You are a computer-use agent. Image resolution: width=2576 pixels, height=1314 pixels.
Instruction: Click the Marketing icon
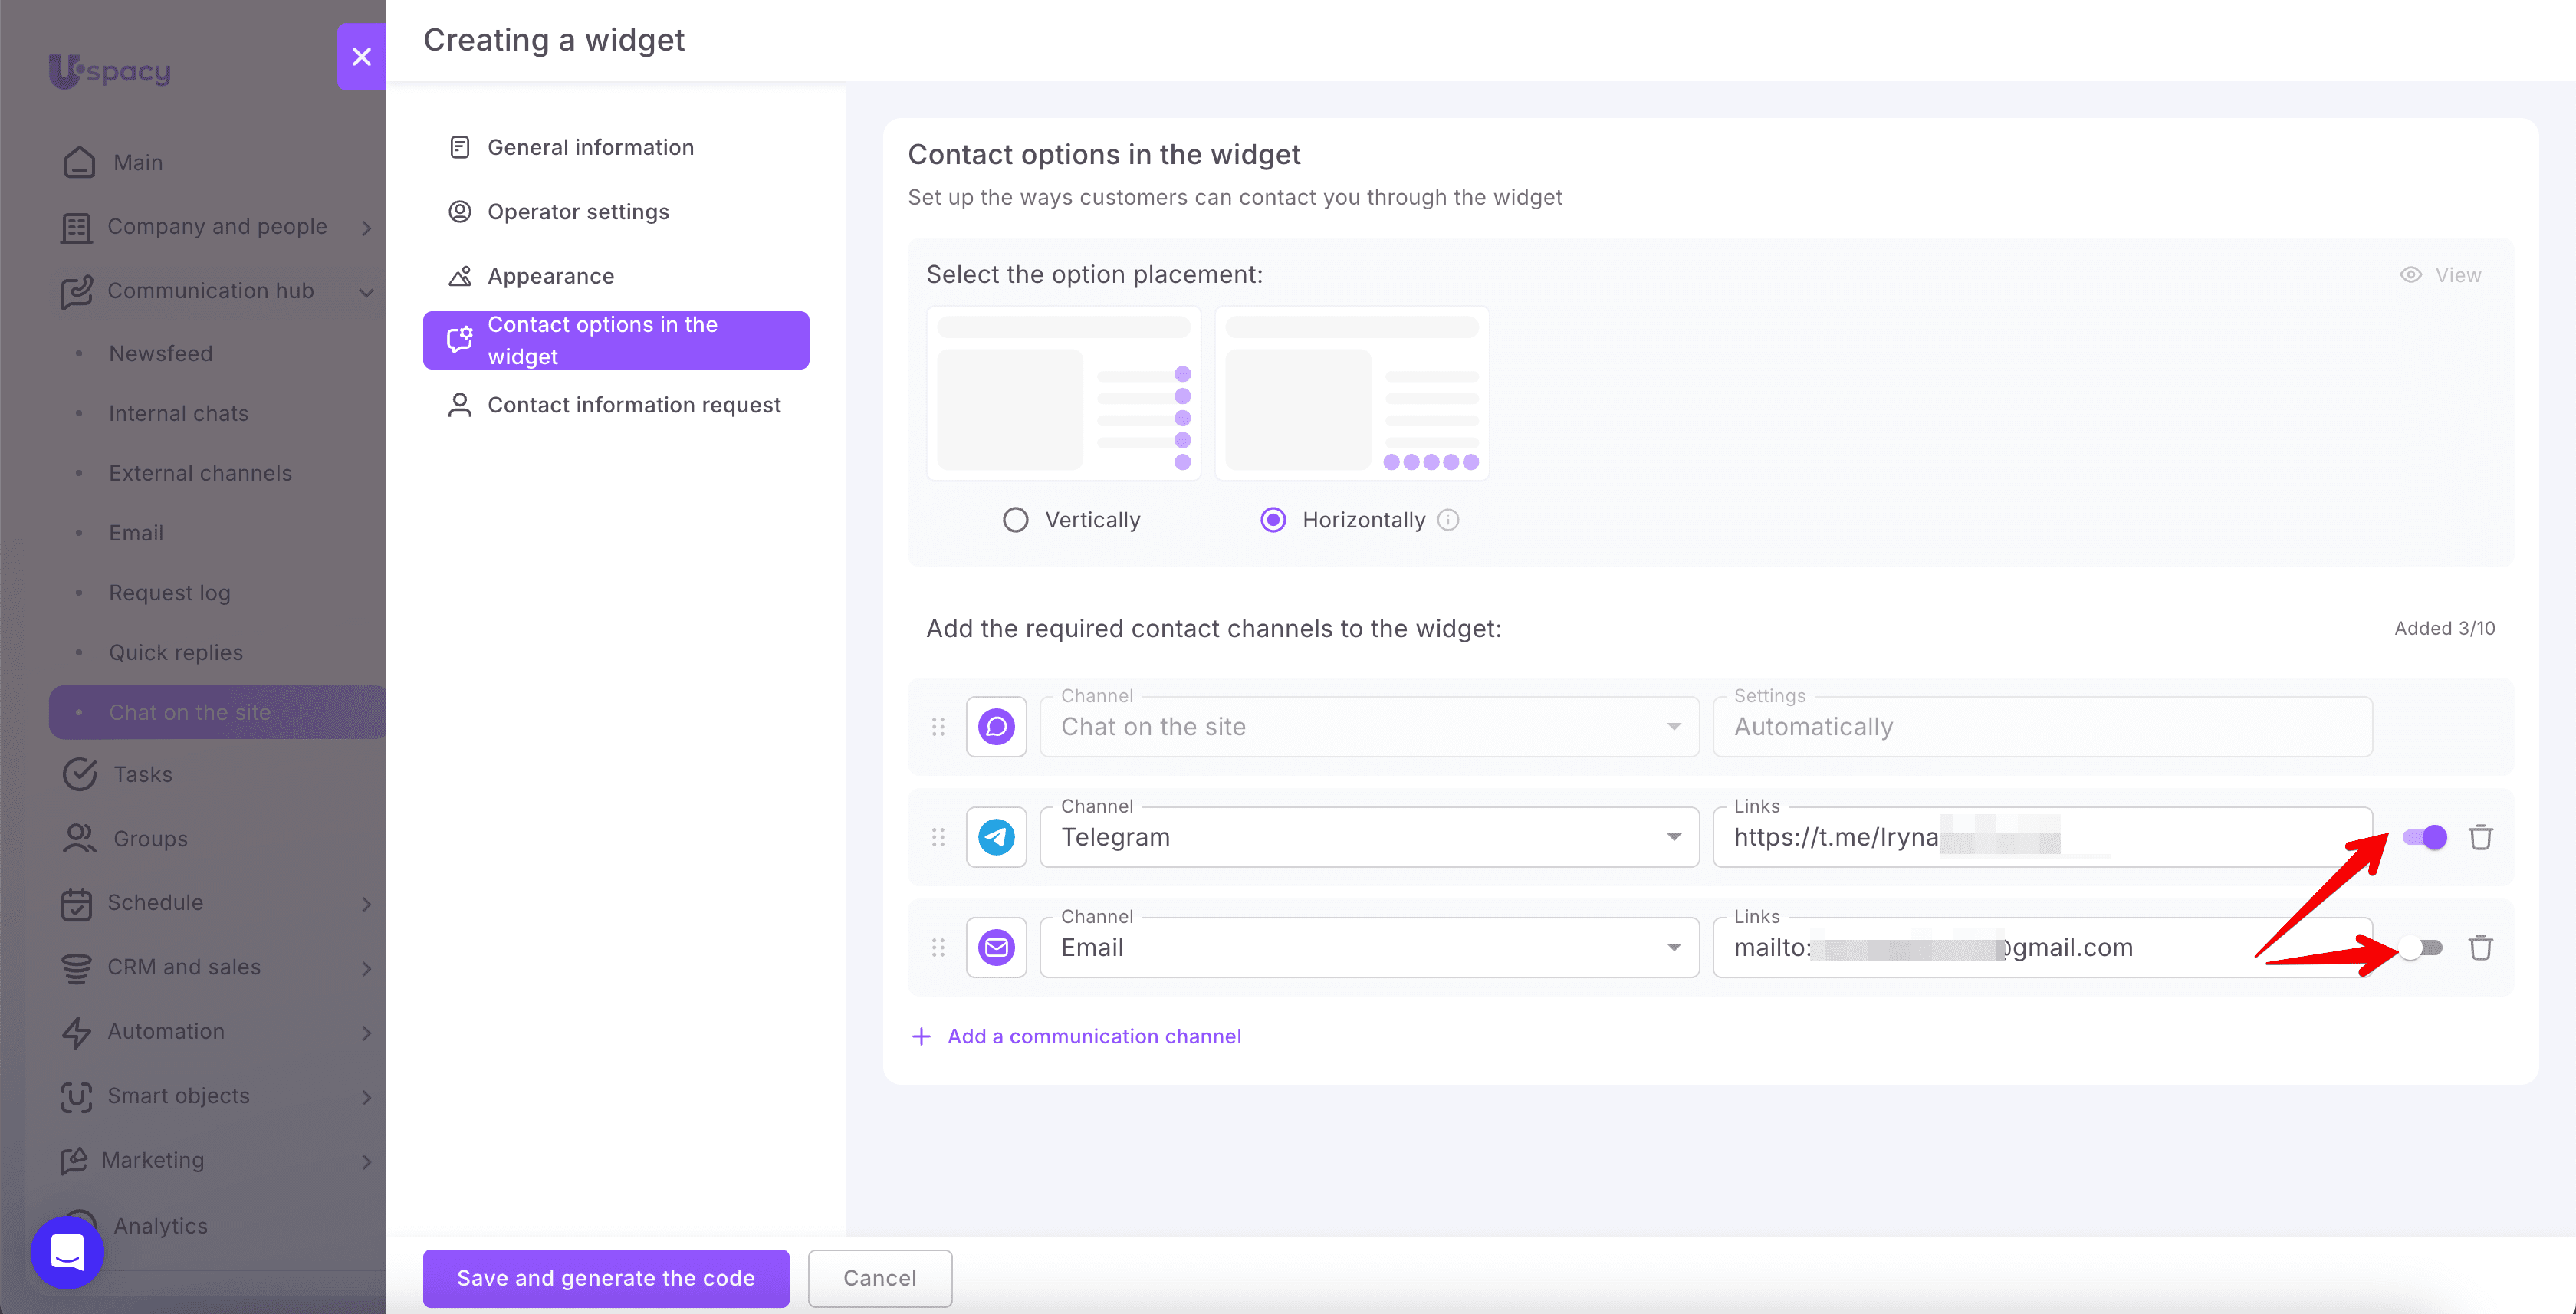73,1160
